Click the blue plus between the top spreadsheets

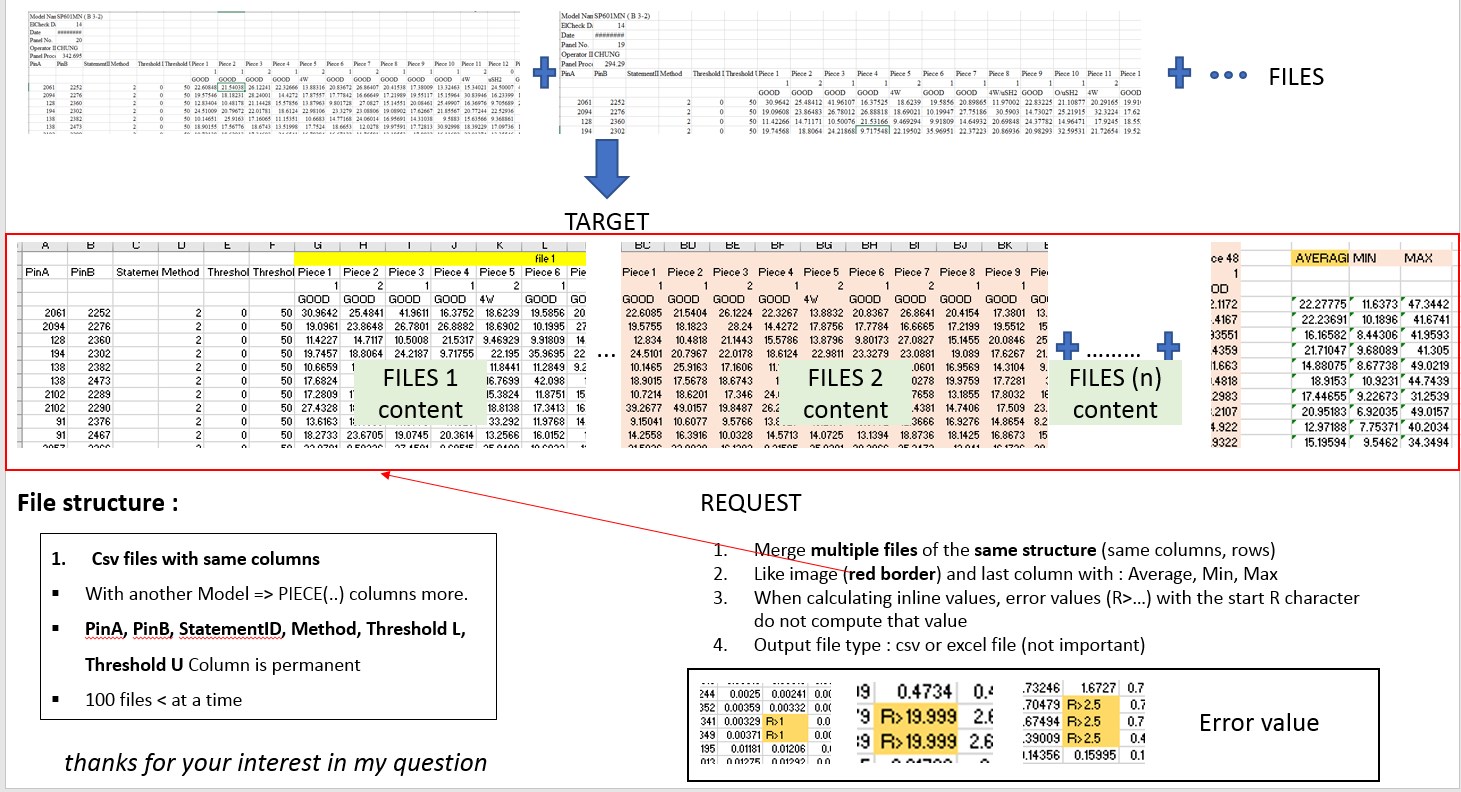click(545, 70)
